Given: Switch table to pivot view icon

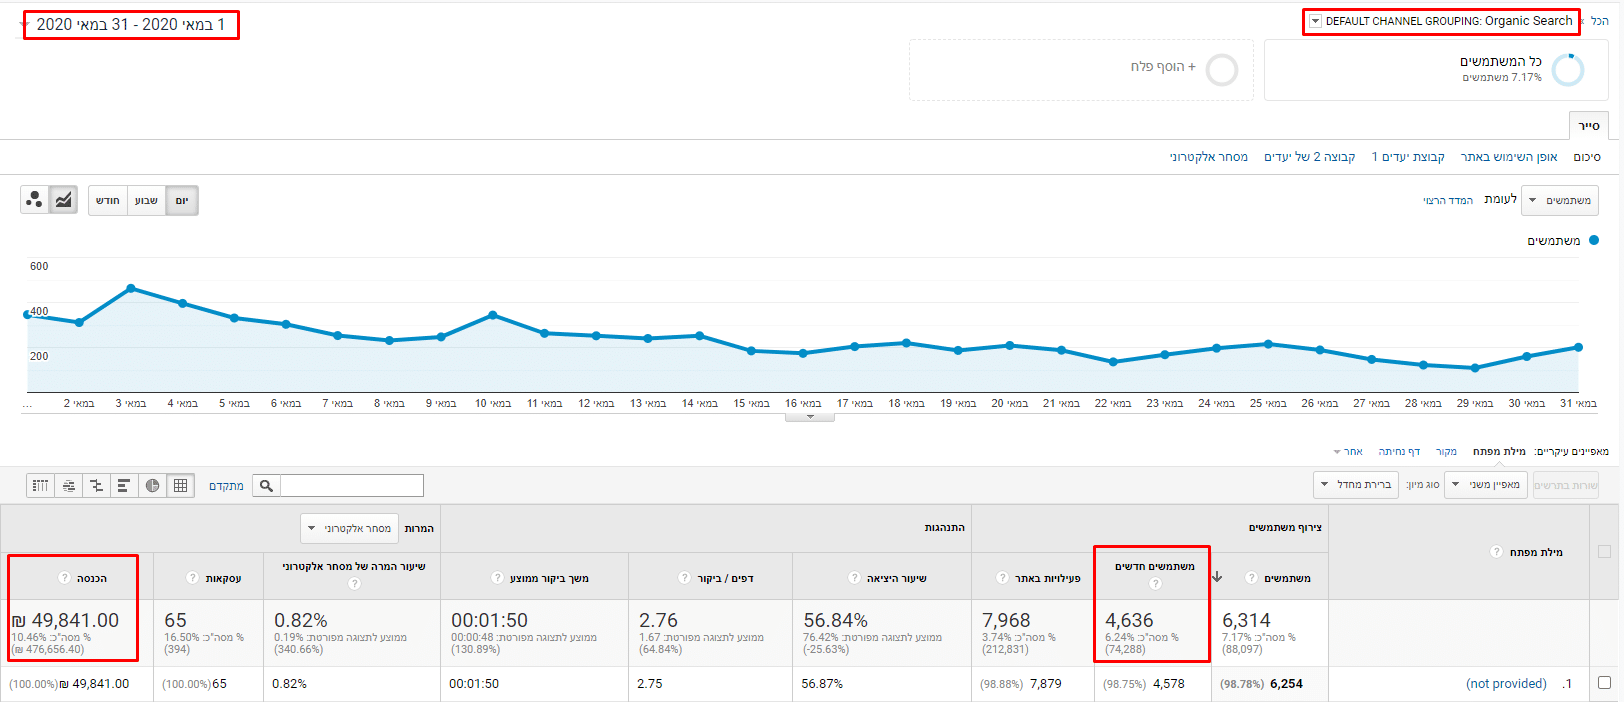Looking at the screenshot, I should [x=40, y=486].
